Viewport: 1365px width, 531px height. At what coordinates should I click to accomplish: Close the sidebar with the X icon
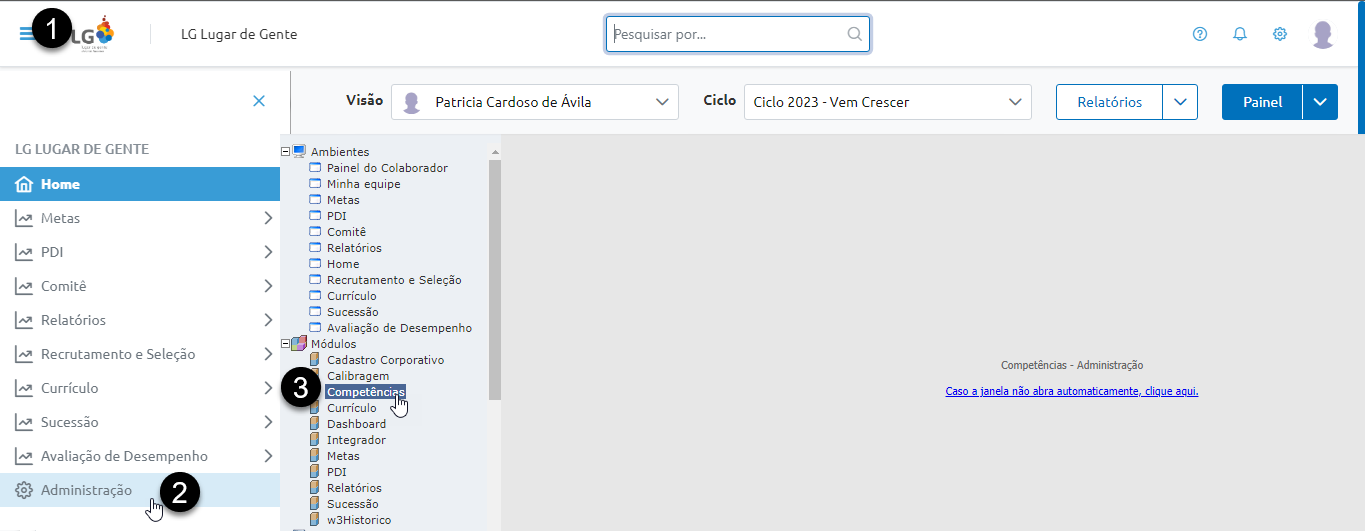click(259, 101)
